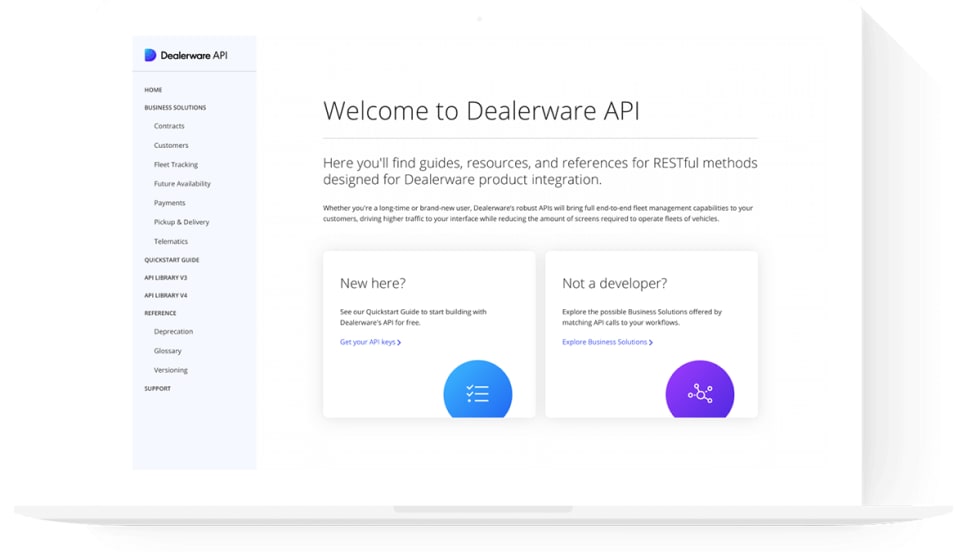Click the New here? card

tap(429, 300)
